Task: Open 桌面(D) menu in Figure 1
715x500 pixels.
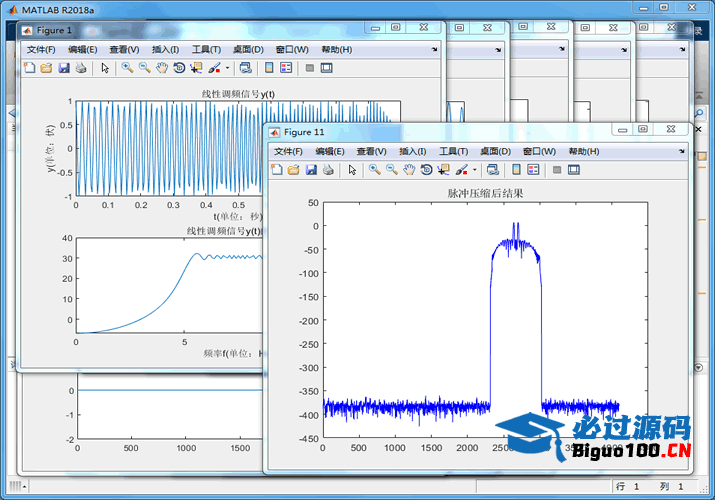Action: click(x=248, y=49)
